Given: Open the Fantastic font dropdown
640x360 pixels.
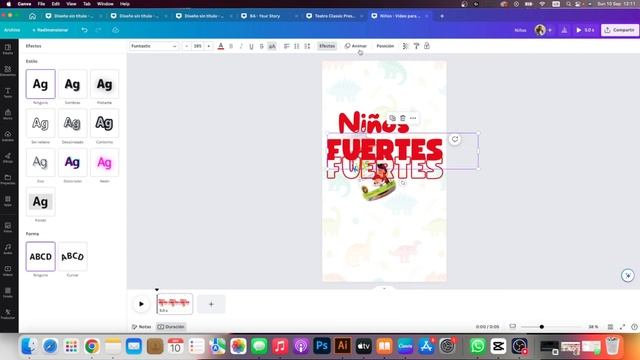Looking at the screenshot, I should [154, 46].
